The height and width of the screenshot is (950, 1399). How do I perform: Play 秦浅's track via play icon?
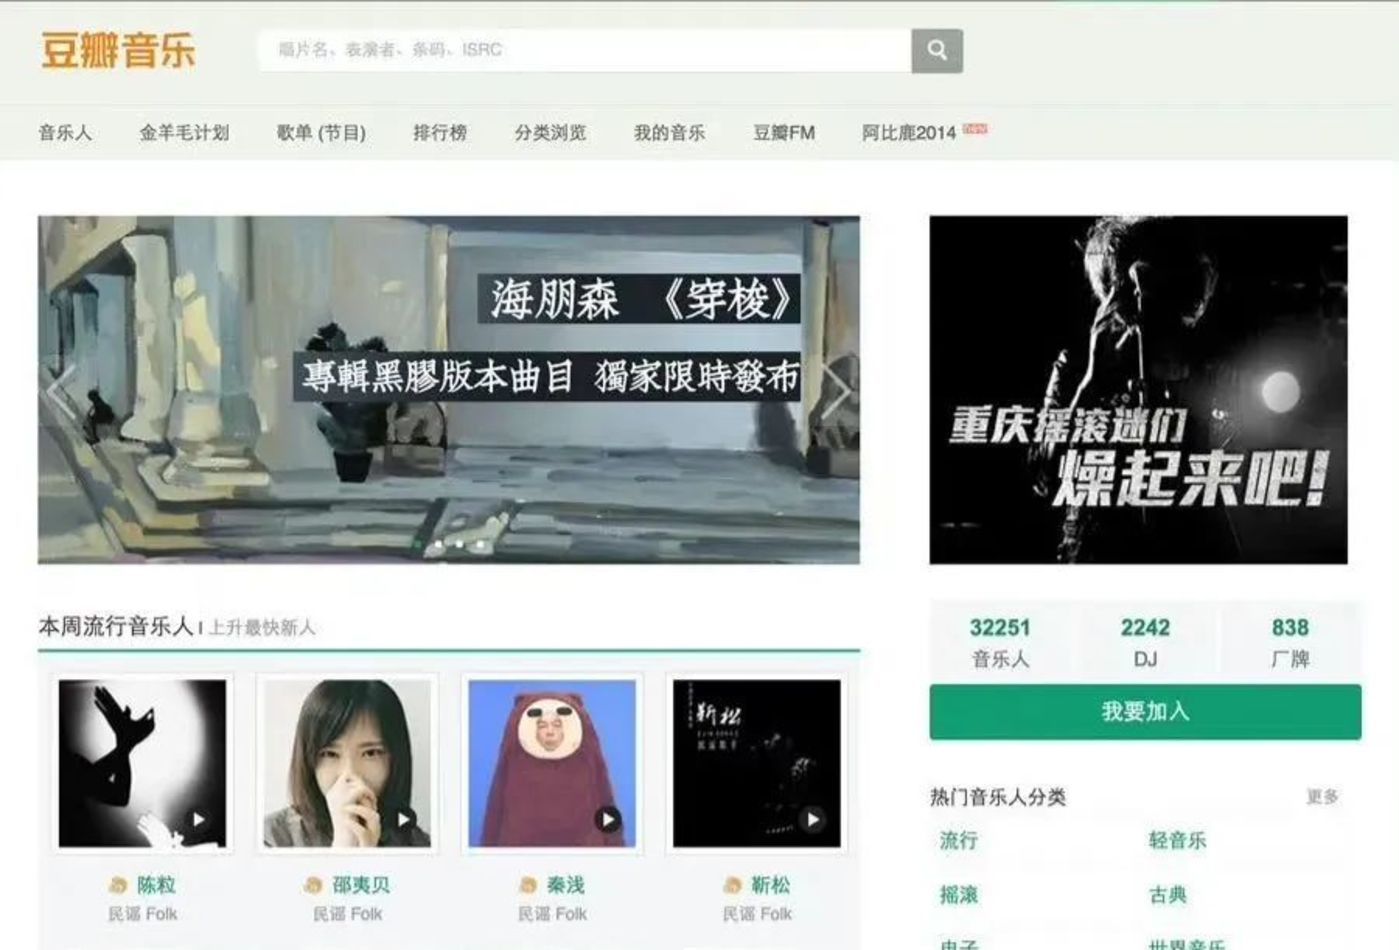click(608, 819)
